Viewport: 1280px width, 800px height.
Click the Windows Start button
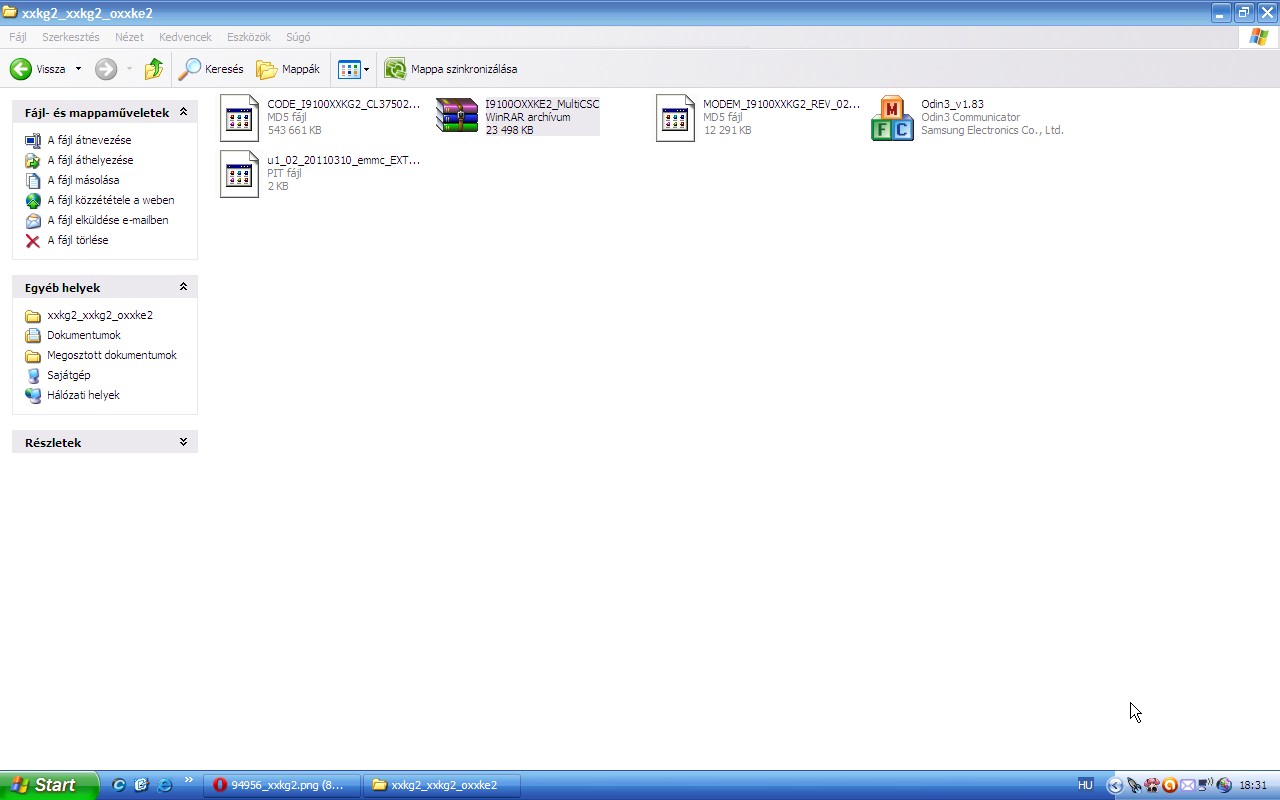(49, 785)
